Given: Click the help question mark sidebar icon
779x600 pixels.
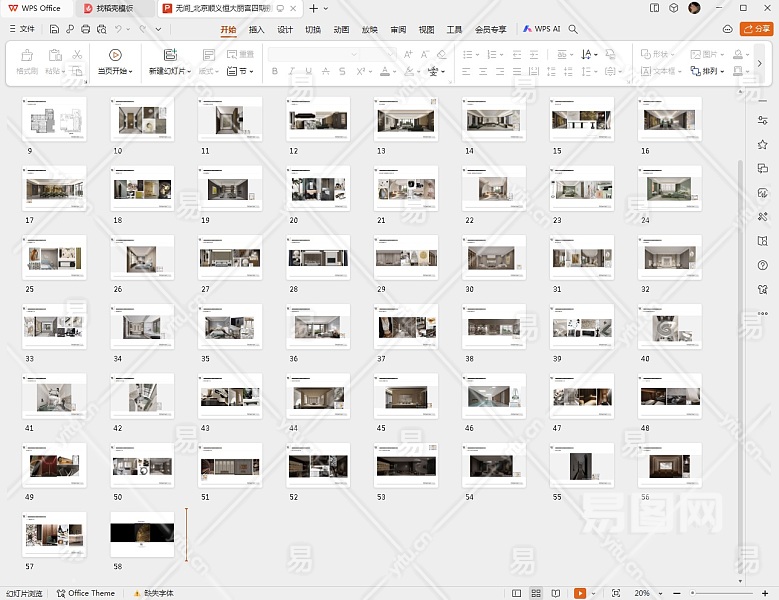Looking at the screenshot, I should pyautogui.click(x=762, y=263).
